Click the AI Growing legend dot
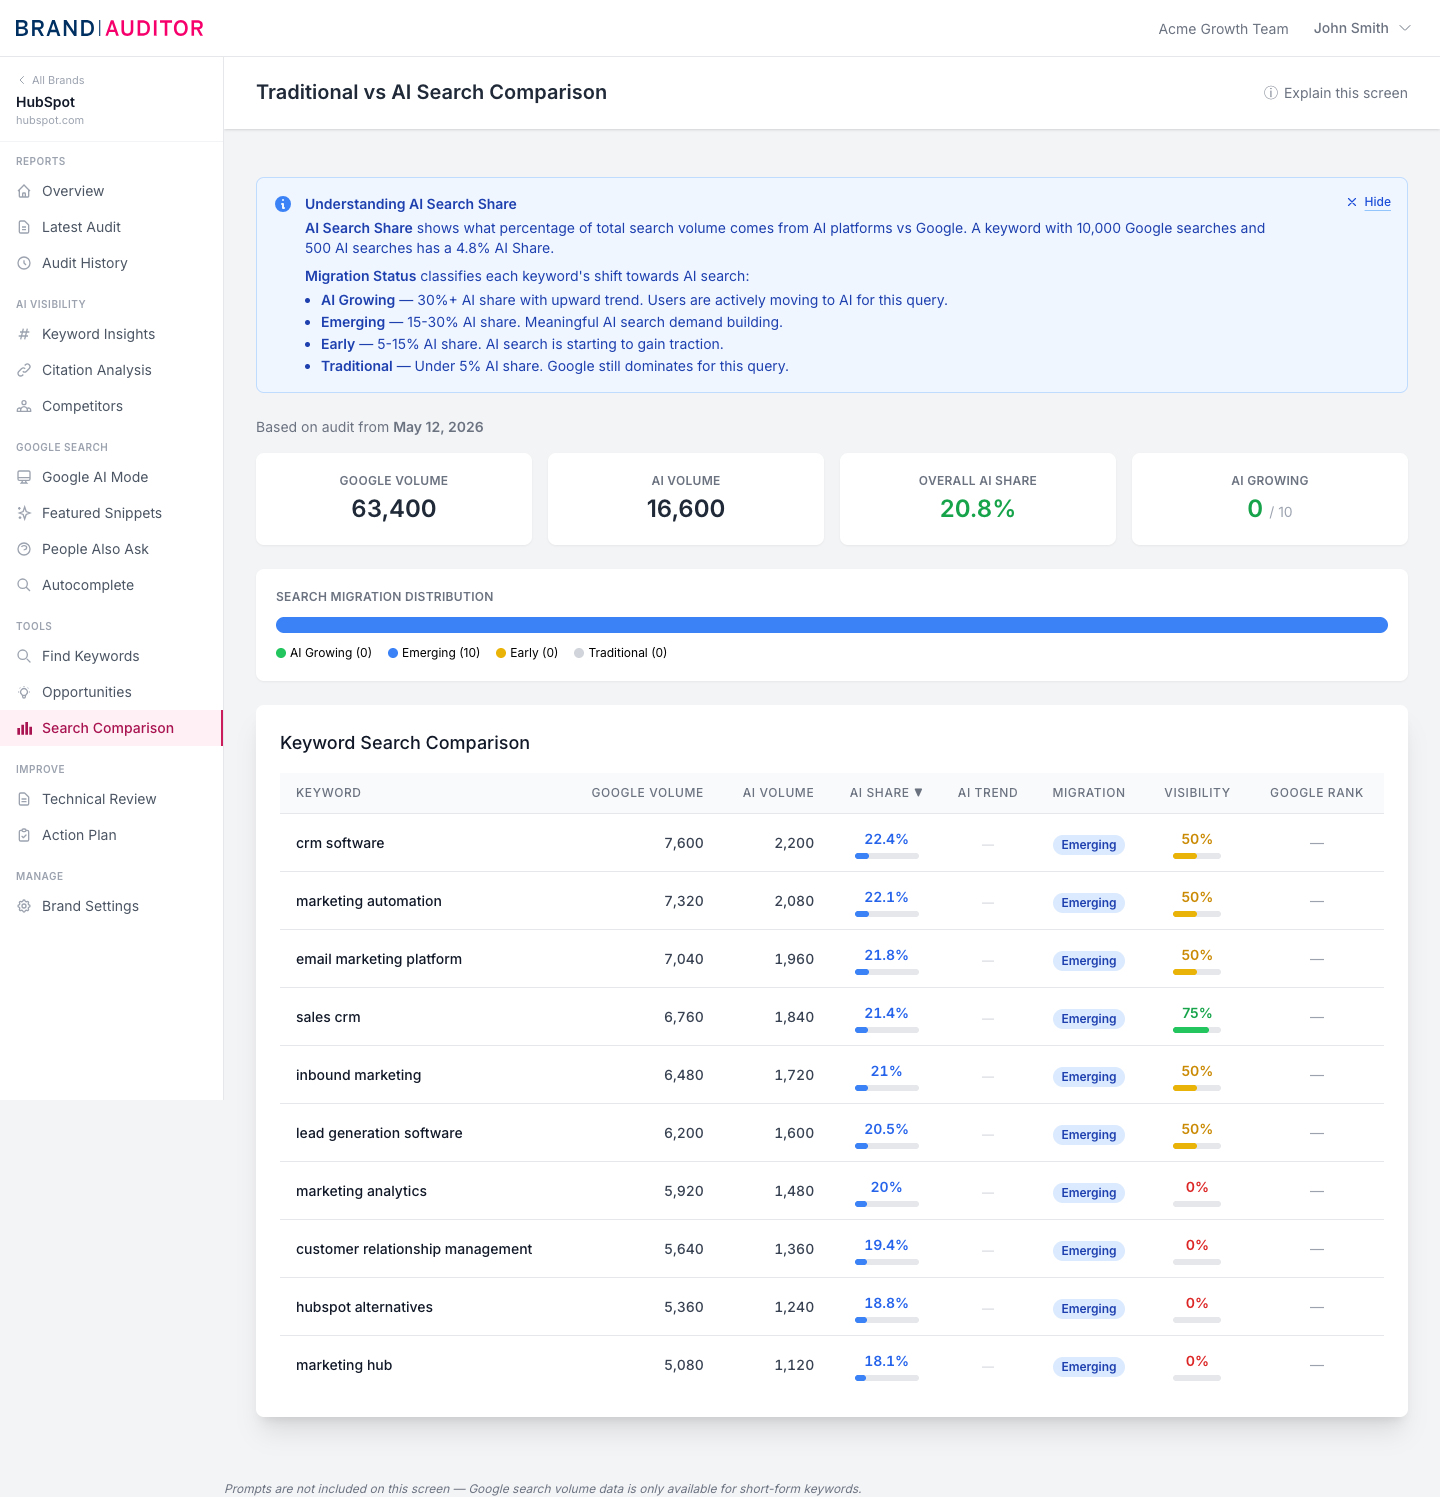Image resolution: width=1440 pixels, height=1497 pixels. [281, 653]
